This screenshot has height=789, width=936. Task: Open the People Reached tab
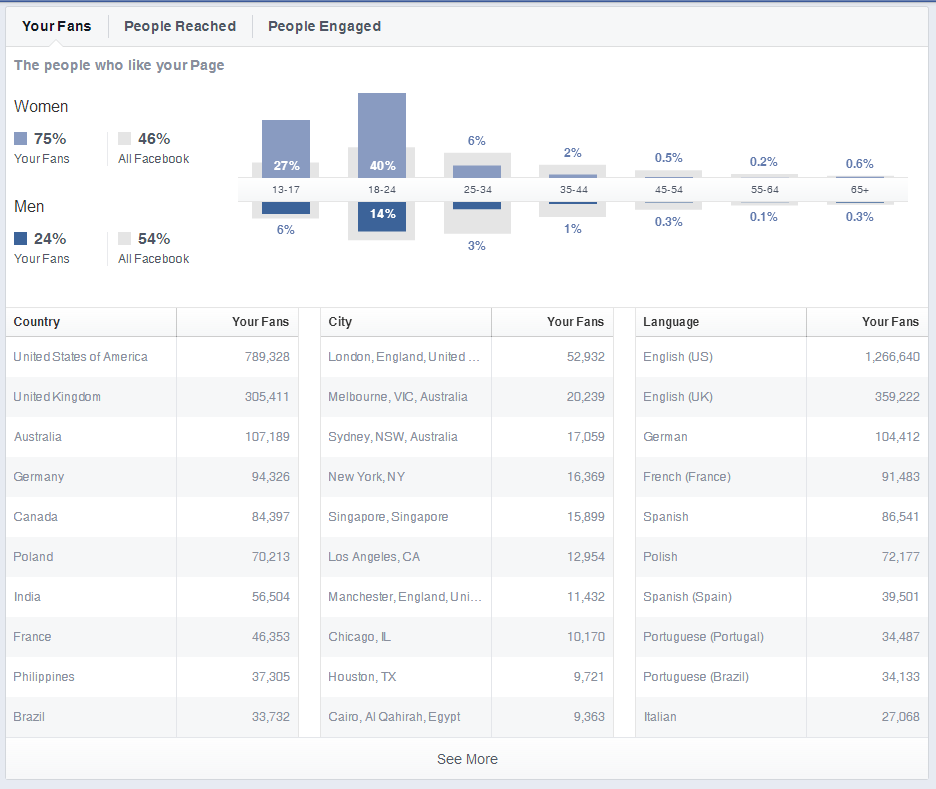pos(180,26)
